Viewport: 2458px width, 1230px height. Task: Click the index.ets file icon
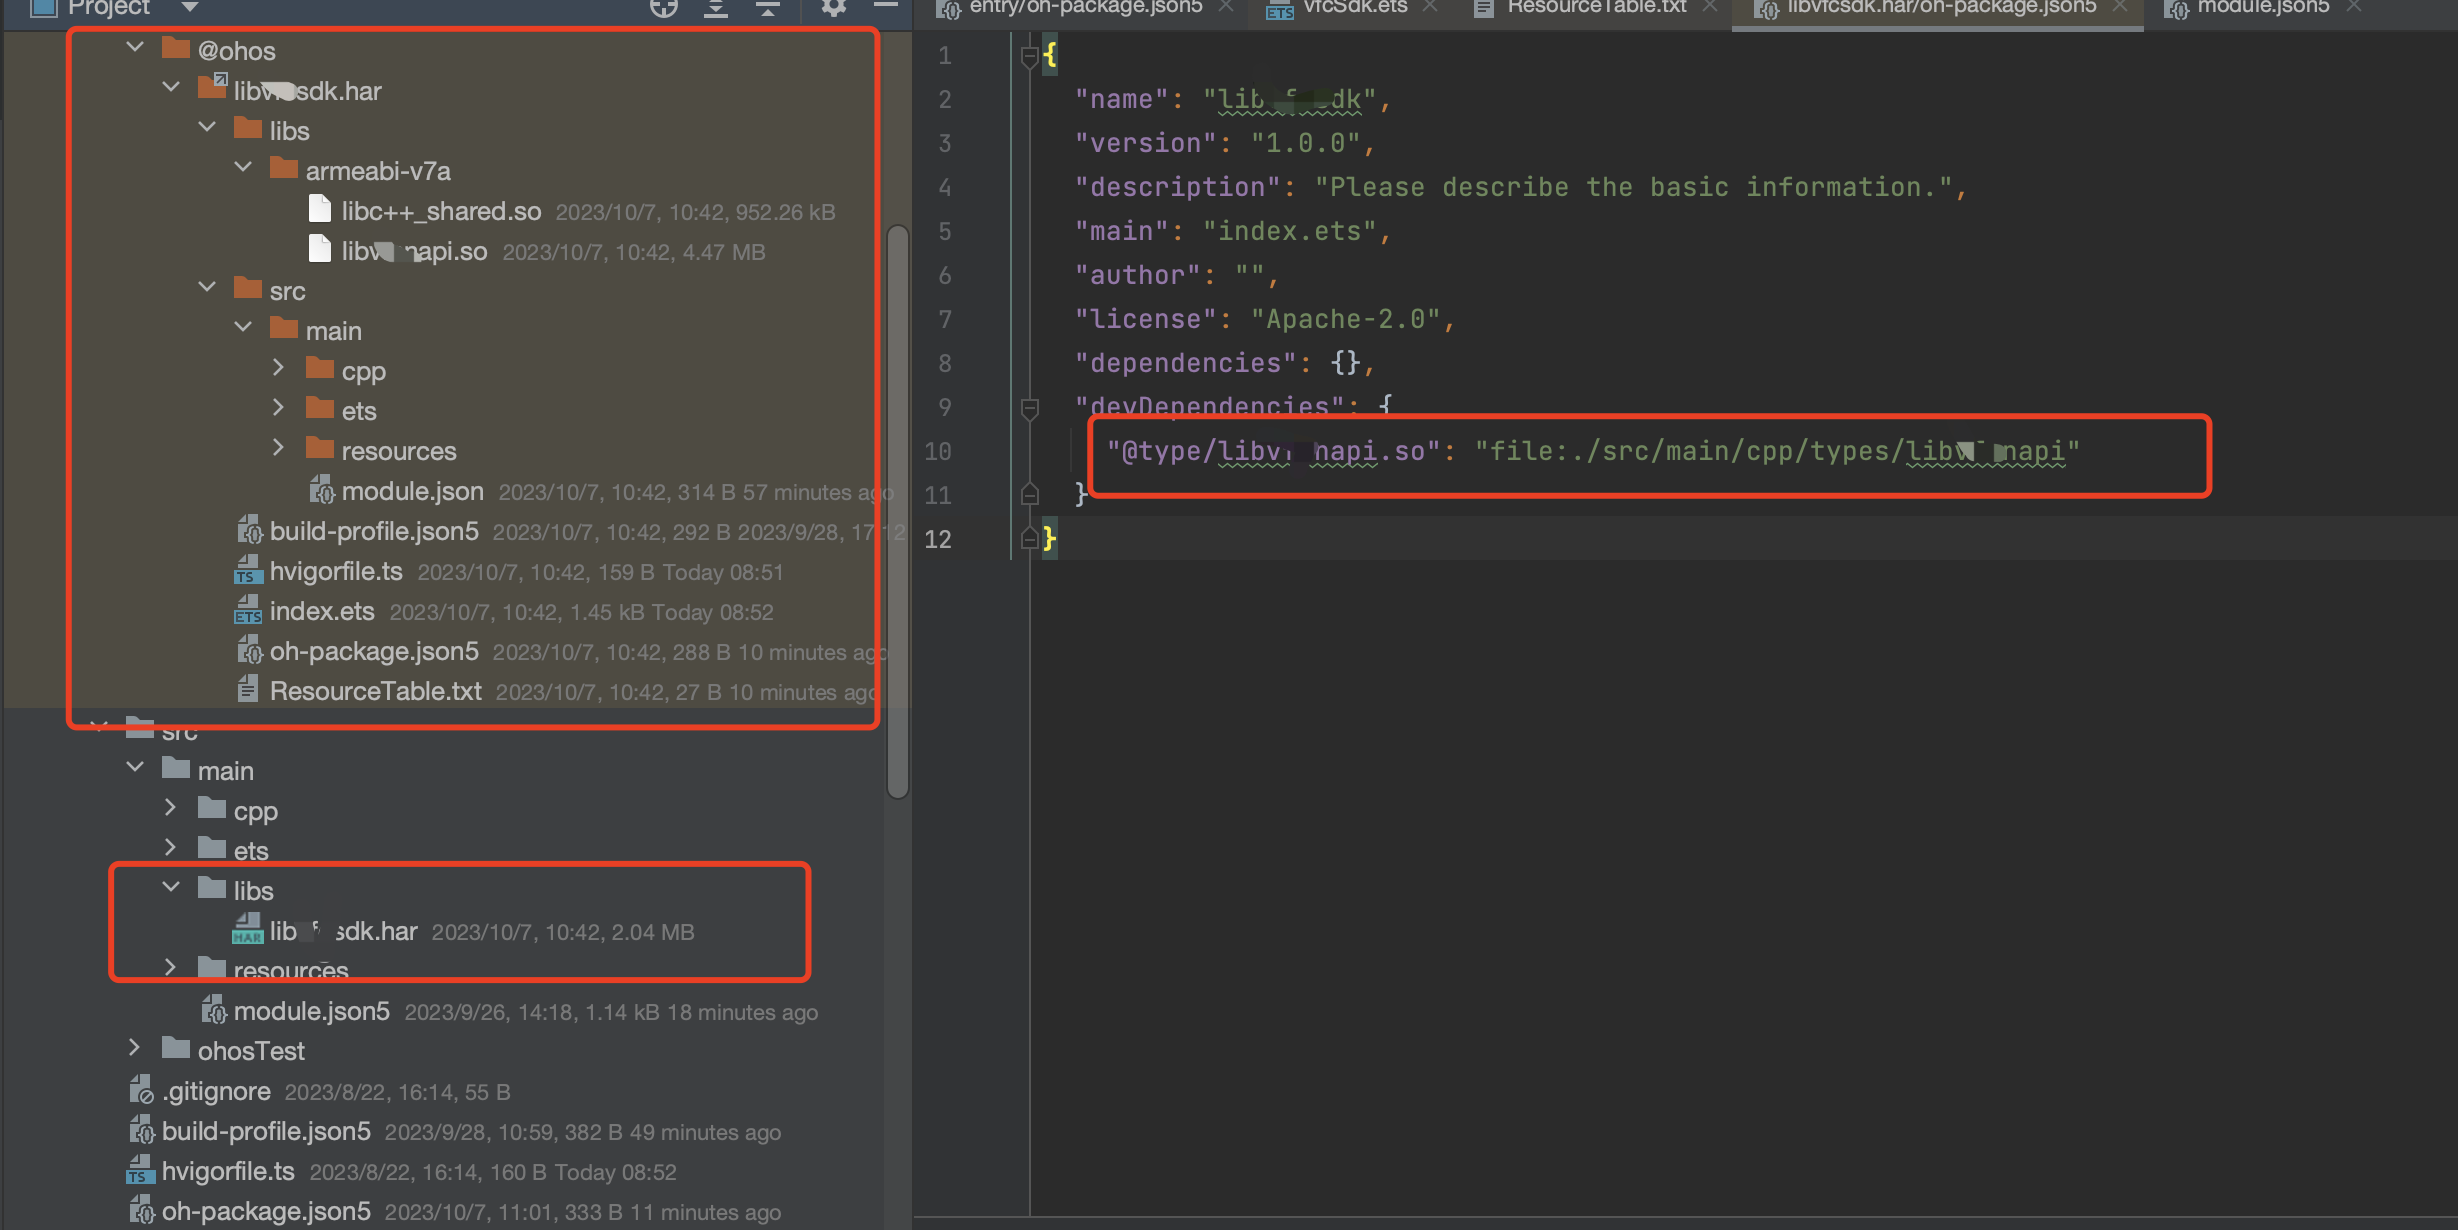[247, 611]
